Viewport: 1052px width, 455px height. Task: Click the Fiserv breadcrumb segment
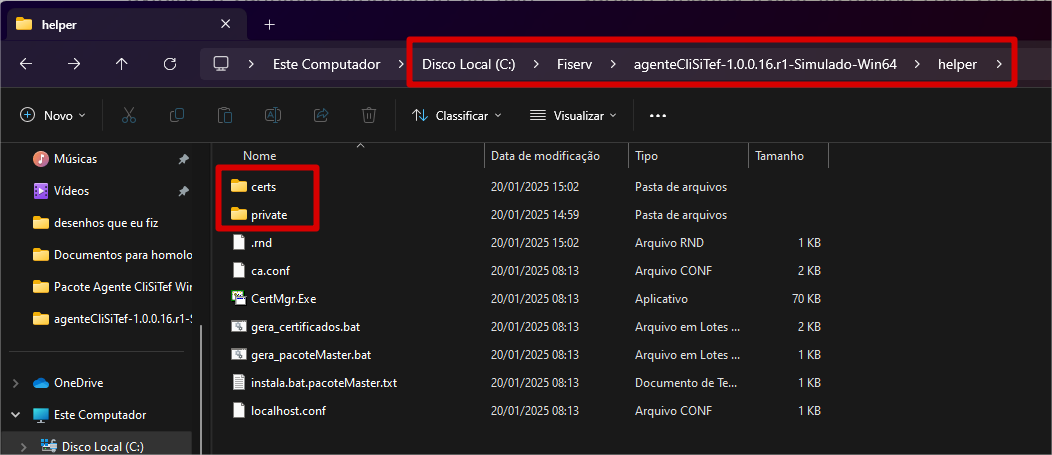tap(574, 64)
